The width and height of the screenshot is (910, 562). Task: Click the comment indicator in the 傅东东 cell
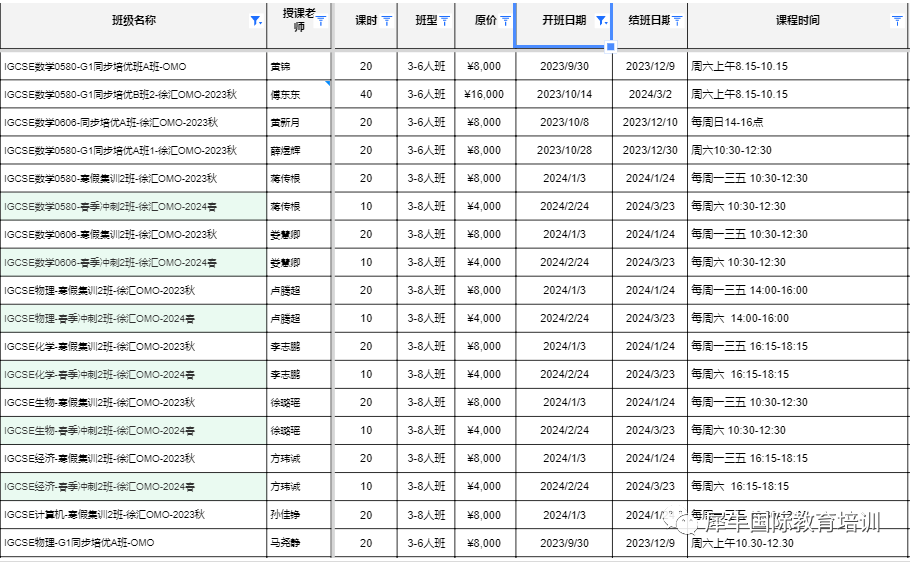328,84
